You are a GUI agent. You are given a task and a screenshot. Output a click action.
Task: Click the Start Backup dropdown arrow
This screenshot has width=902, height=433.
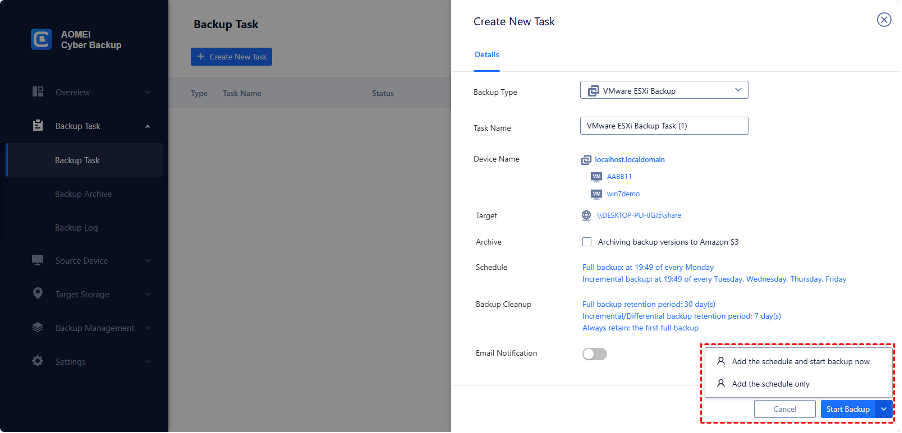884,409
